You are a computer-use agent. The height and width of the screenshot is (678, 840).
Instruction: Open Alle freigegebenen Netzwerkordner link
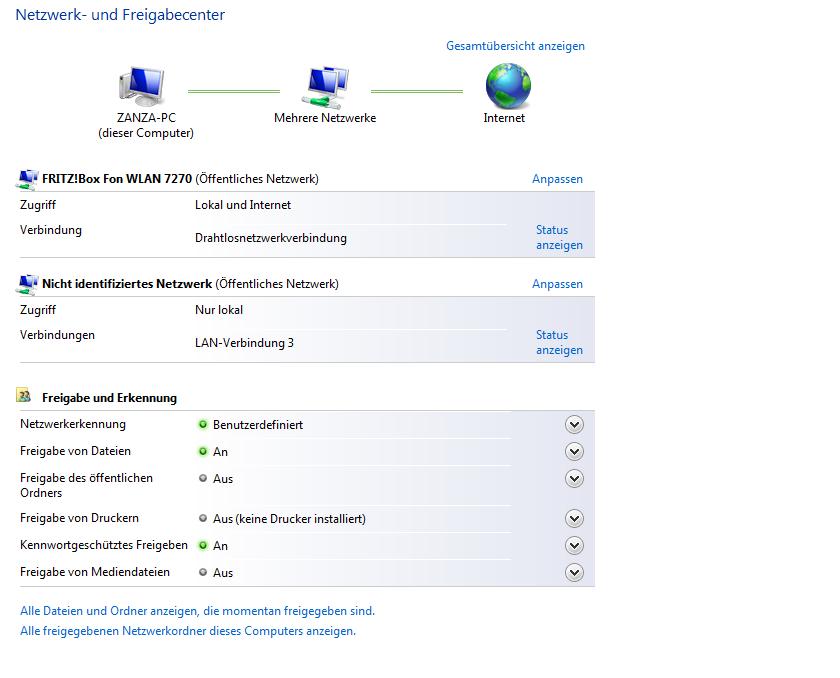(x=188, y=631)
